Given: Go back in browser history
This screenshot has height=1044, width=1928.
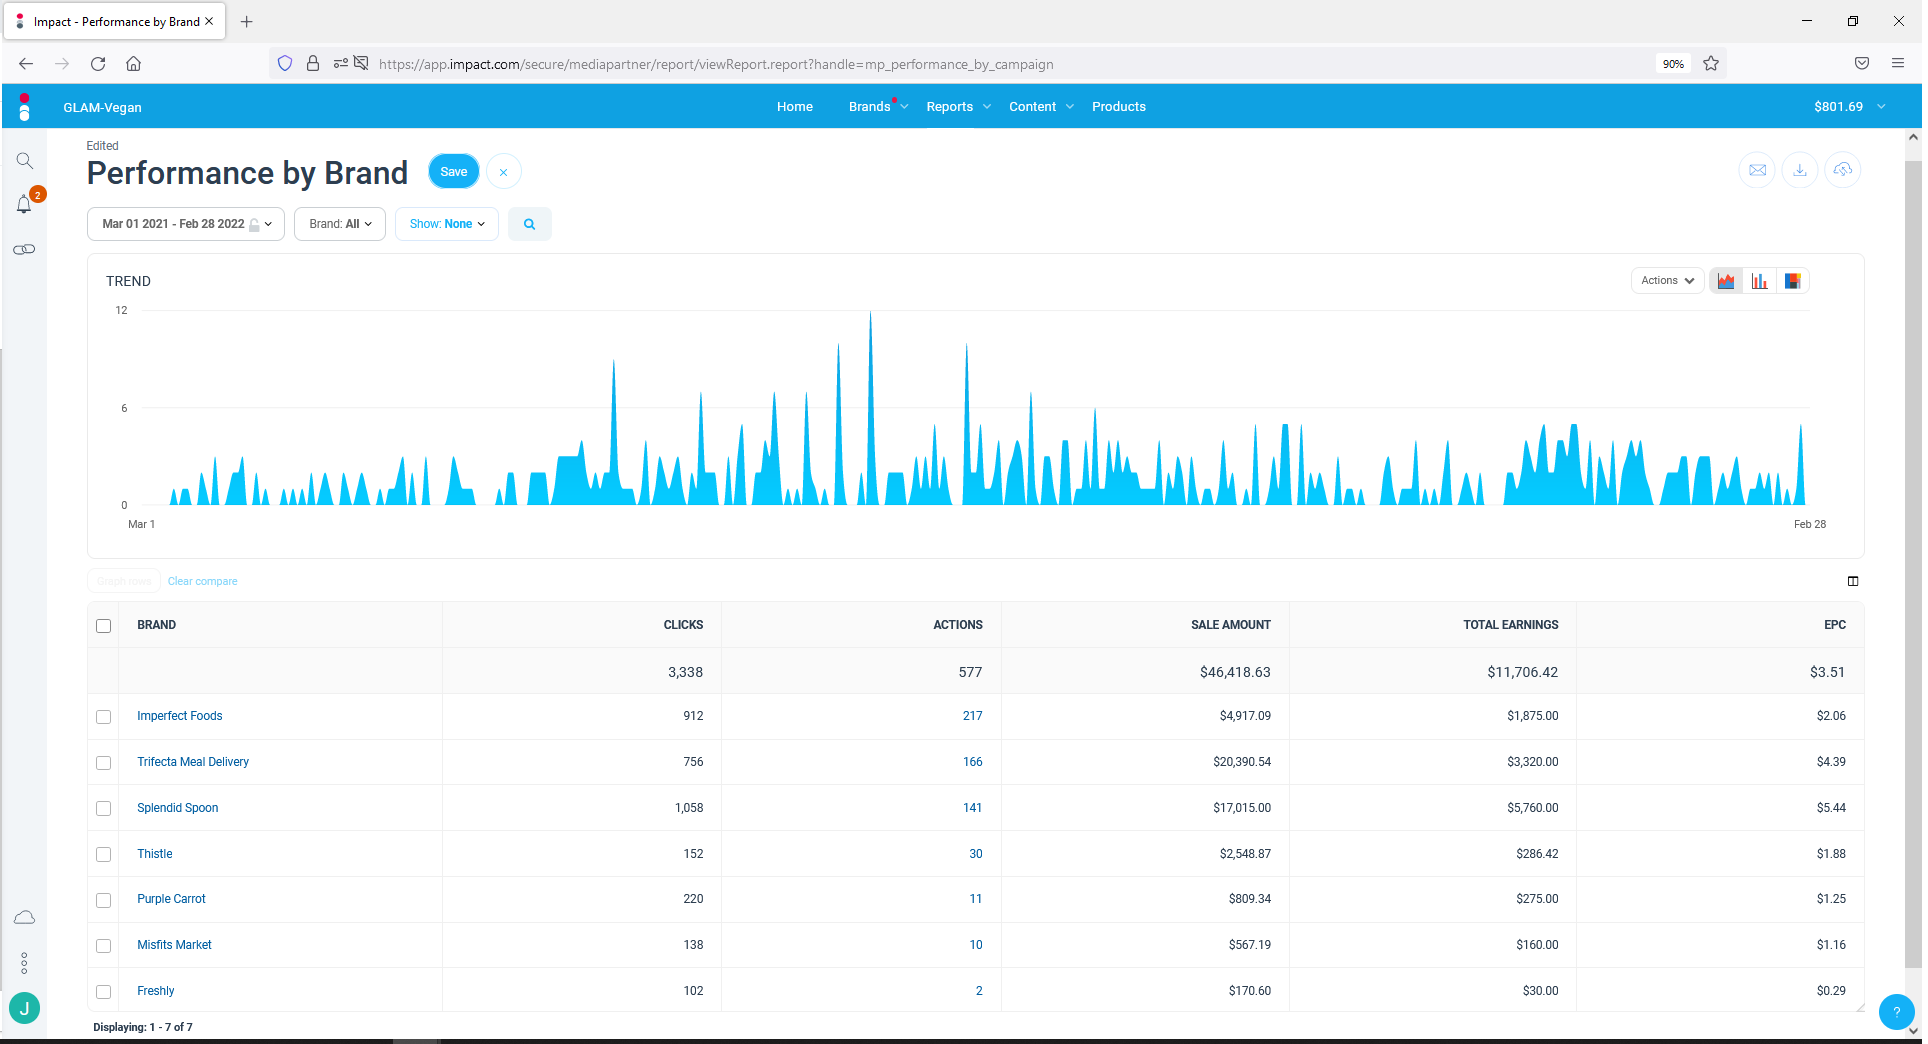Looking at the screenshot, I should click(x=26, y=64).
